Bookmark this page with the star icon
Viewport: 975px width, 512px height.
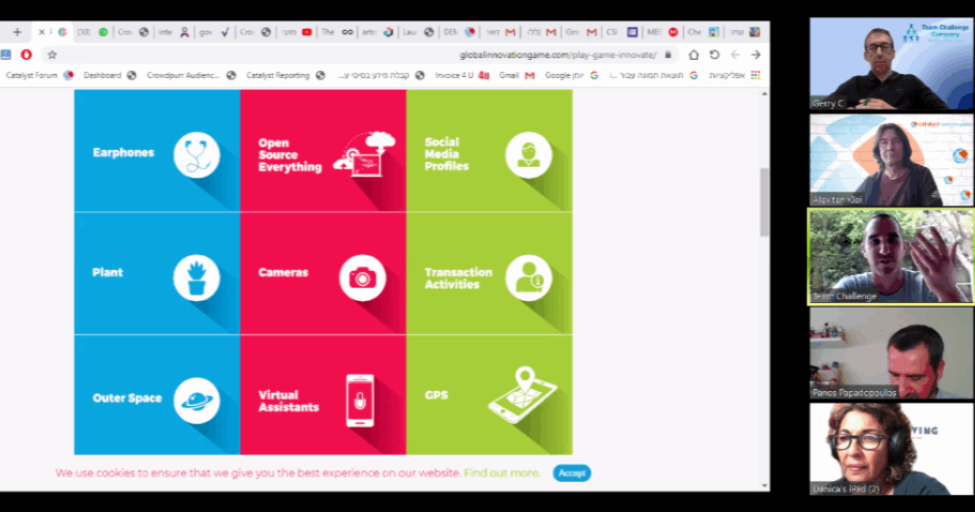tap(52, 55)
